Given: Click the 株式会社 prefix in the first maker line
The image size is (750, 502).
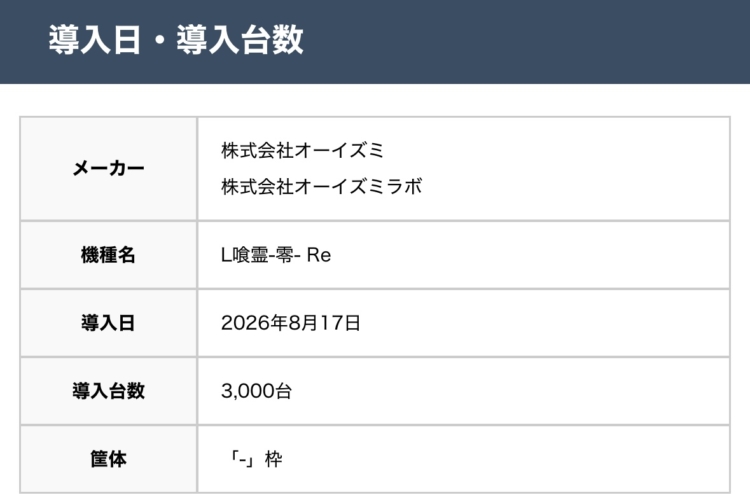Looking at the screenshot, I should click(257, 151).
